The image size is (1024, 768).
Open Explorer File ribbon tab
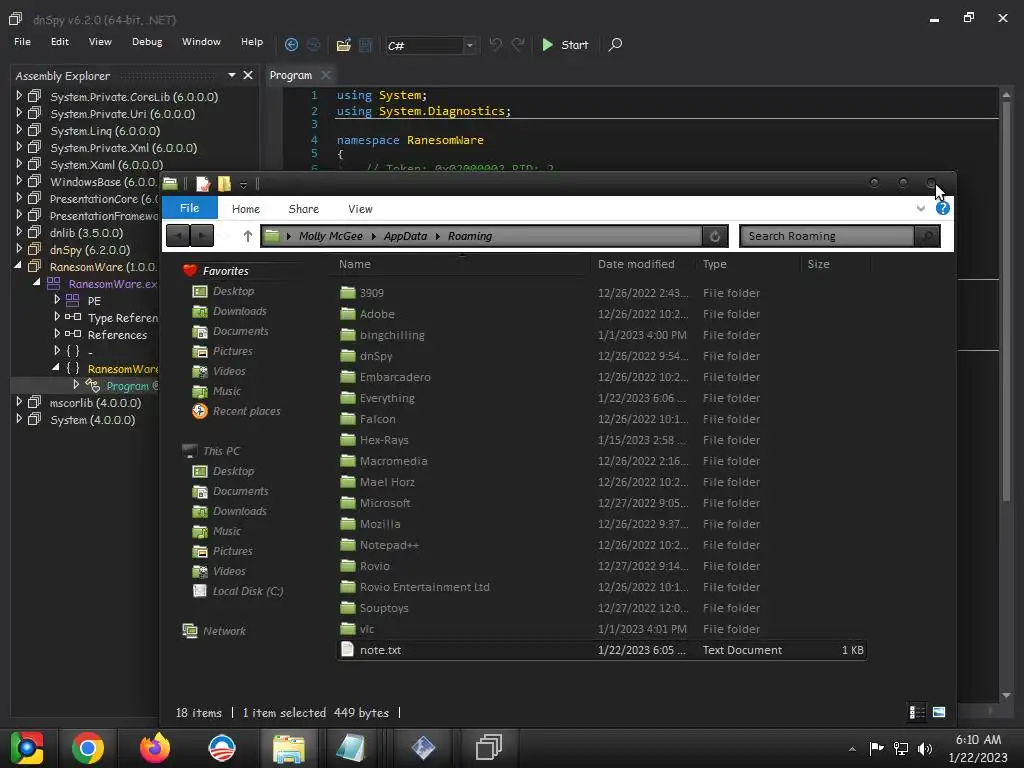(x=189, y=208)
